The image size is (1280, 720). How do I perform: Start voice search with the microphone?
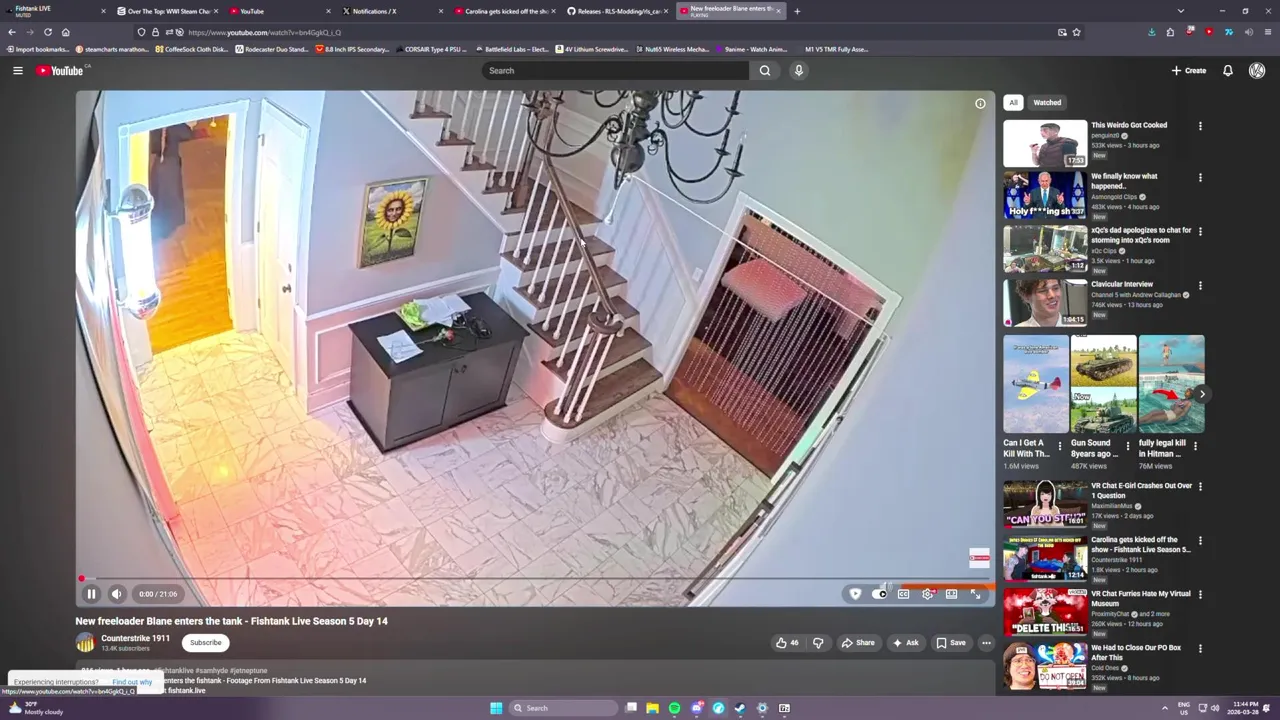[798, 70]
